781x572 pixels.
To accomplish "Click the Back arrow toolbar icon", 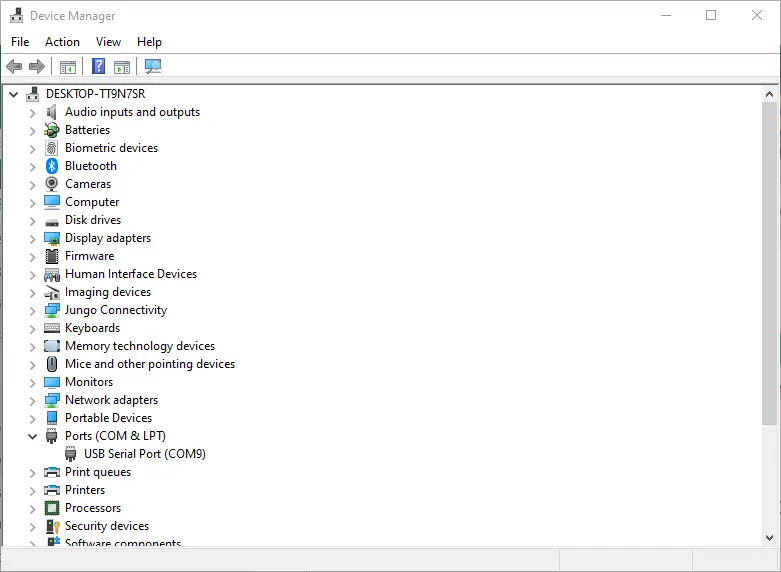I will (x=14, y=67).
